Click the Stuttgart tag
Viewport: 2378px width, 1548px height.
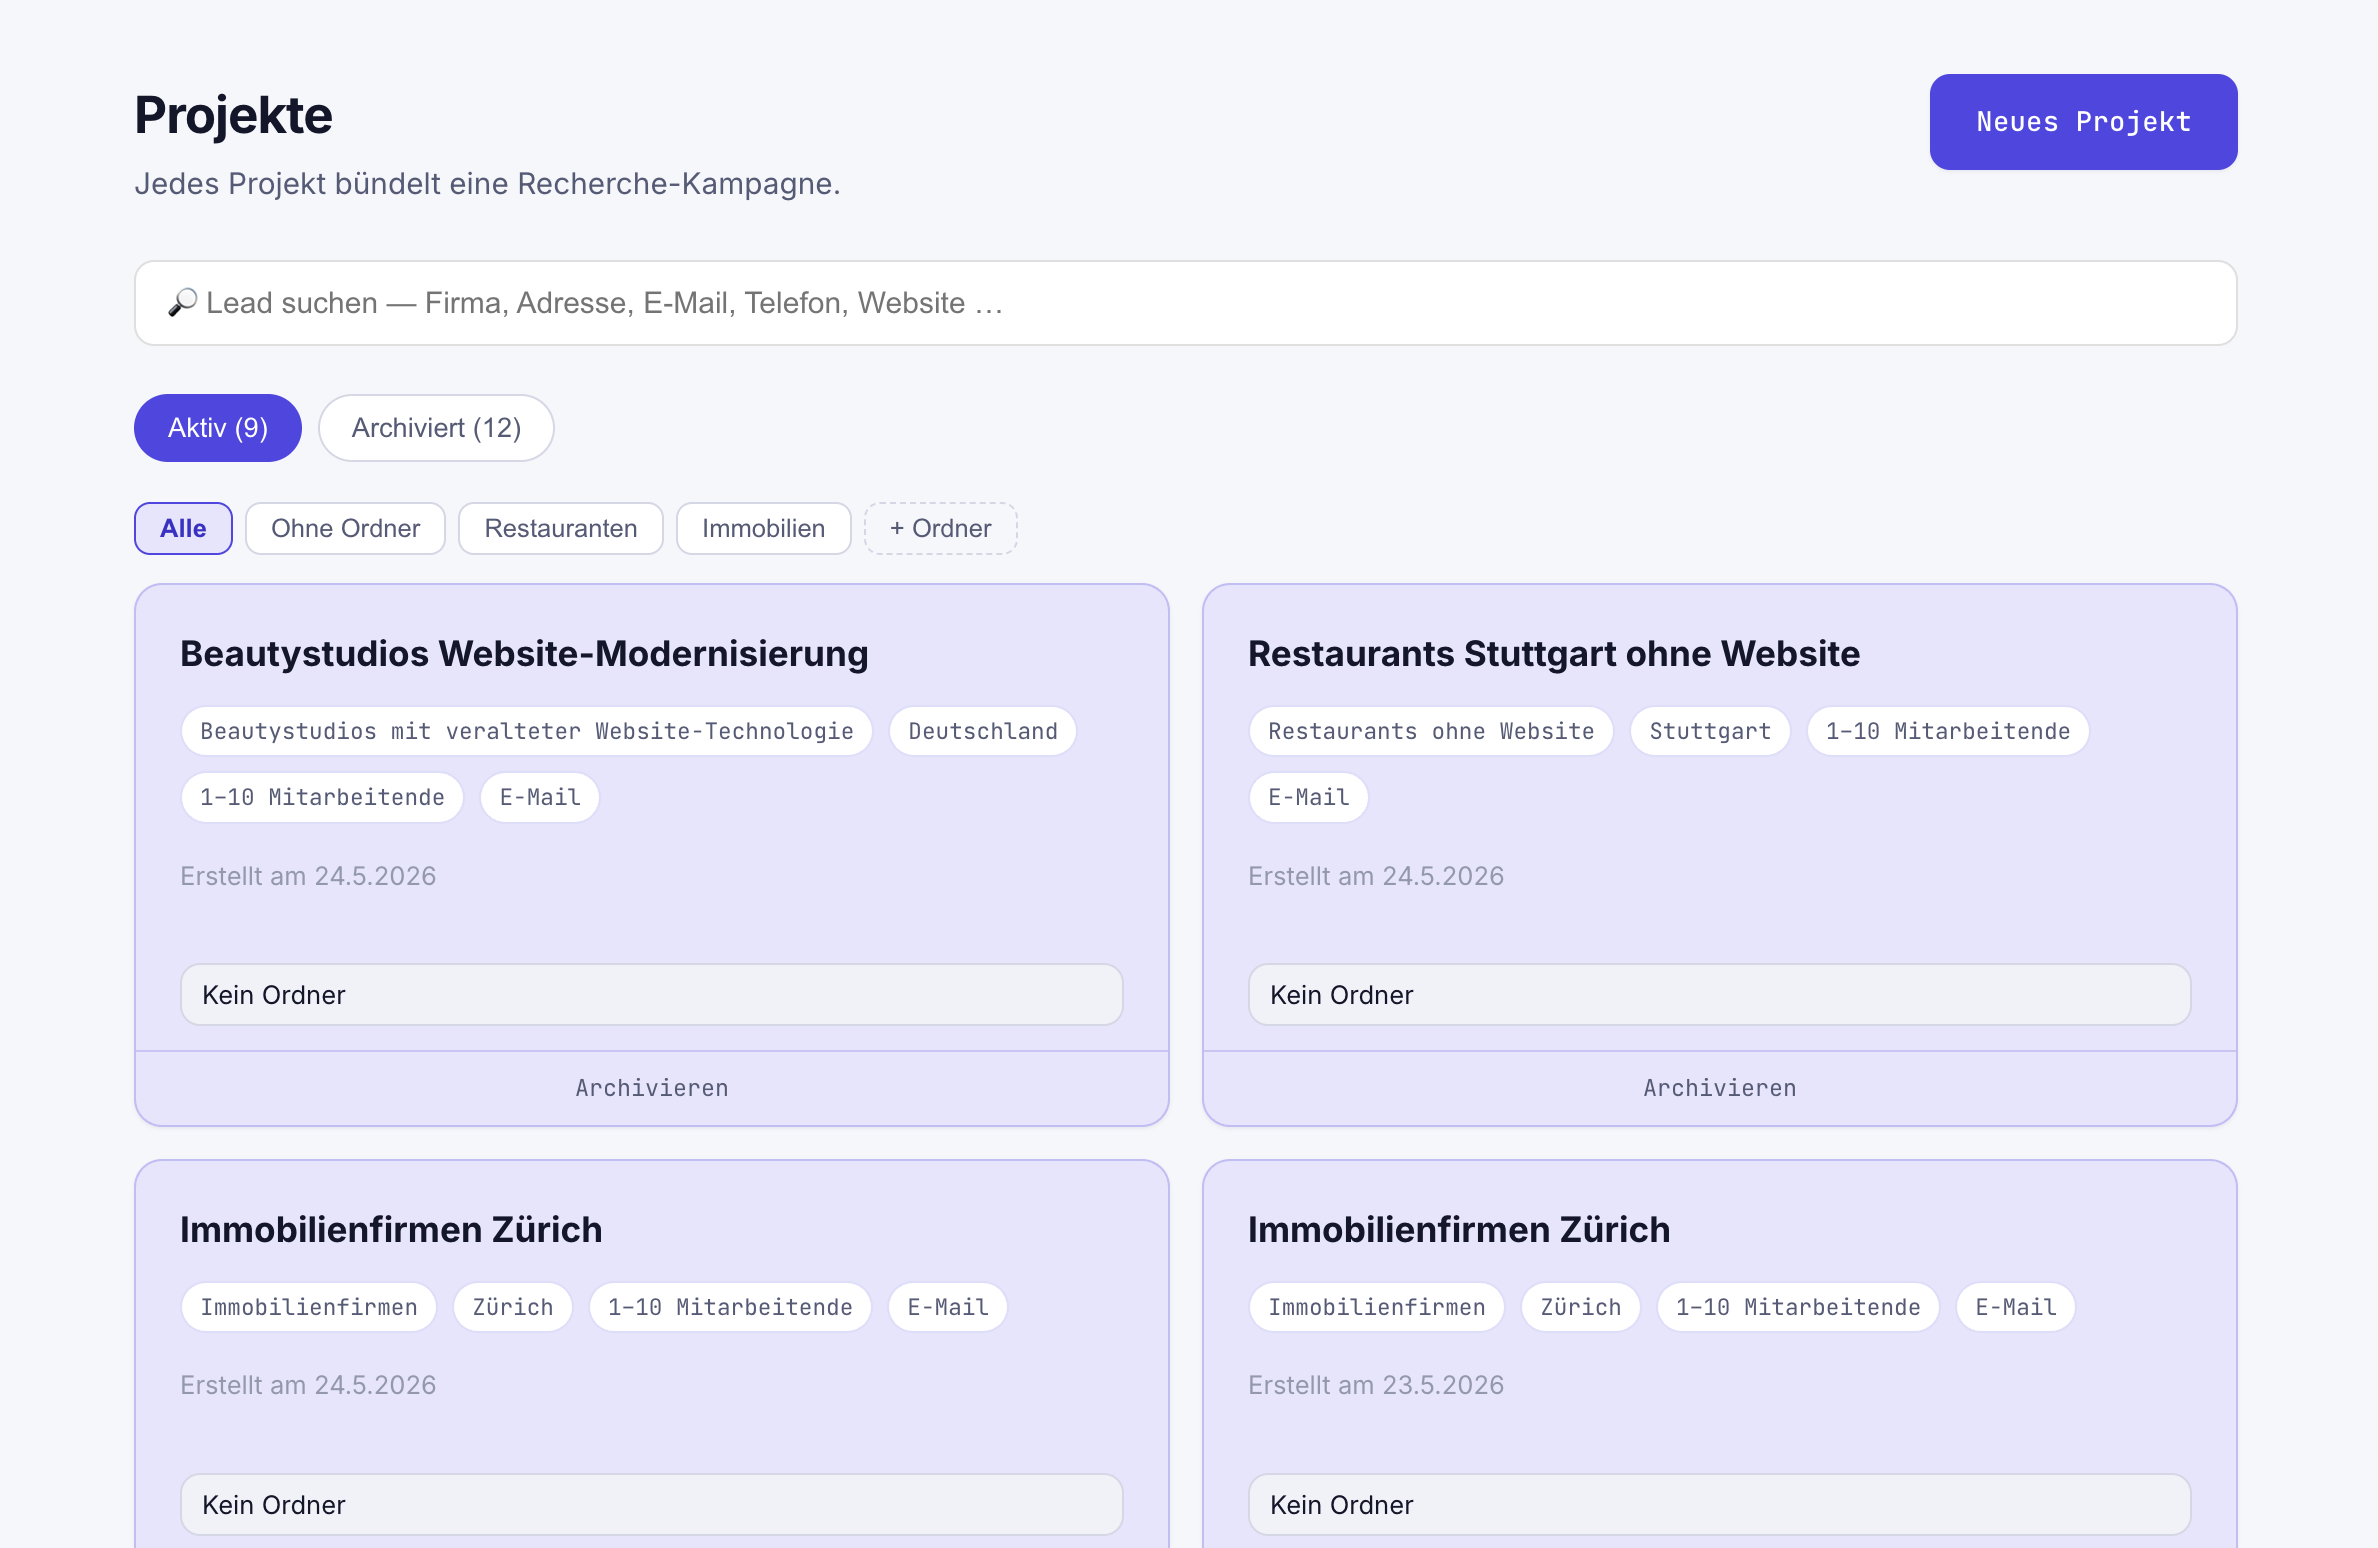tap(1710, 731)
